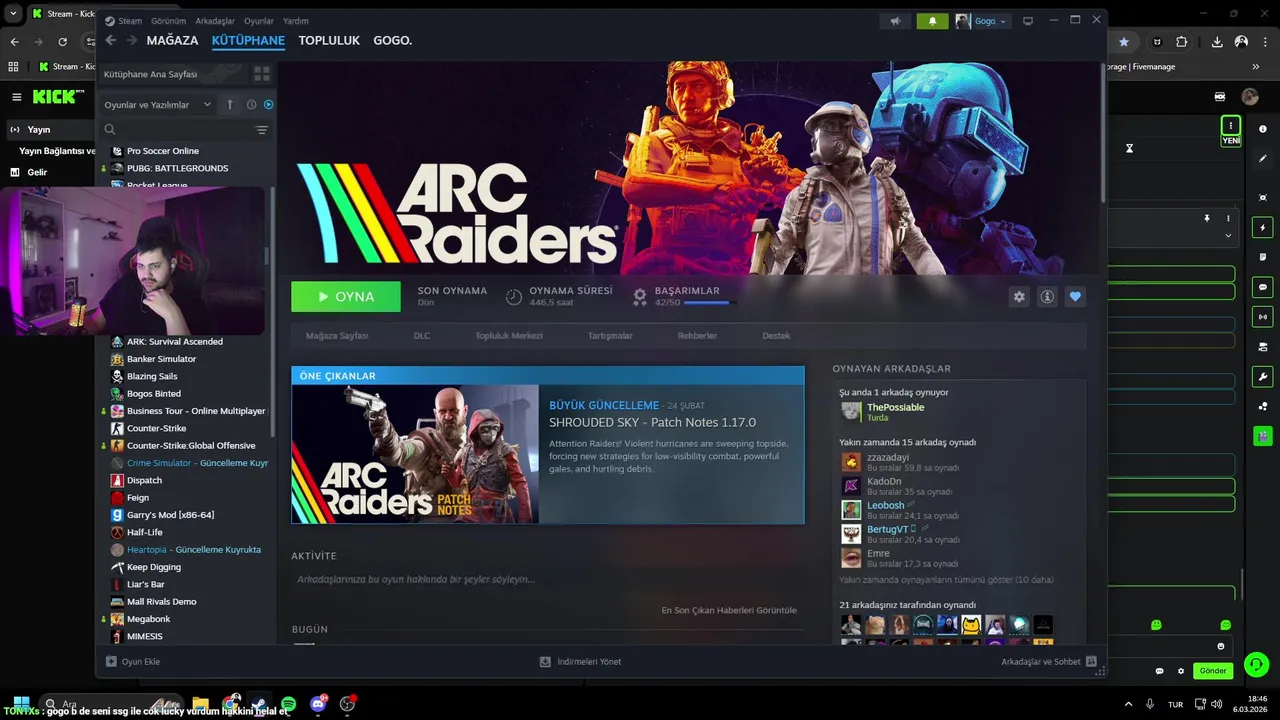Enter Big Picture mode icon
This screenshot has height=720, width=1280.
click(1027, 21)
